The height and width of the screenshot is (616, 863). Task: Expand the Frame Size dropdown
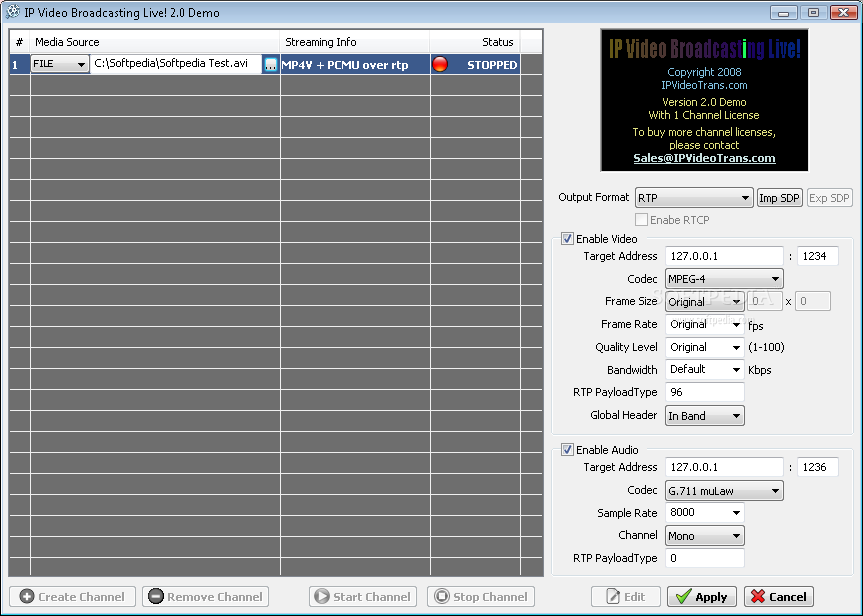coord(704,302)
